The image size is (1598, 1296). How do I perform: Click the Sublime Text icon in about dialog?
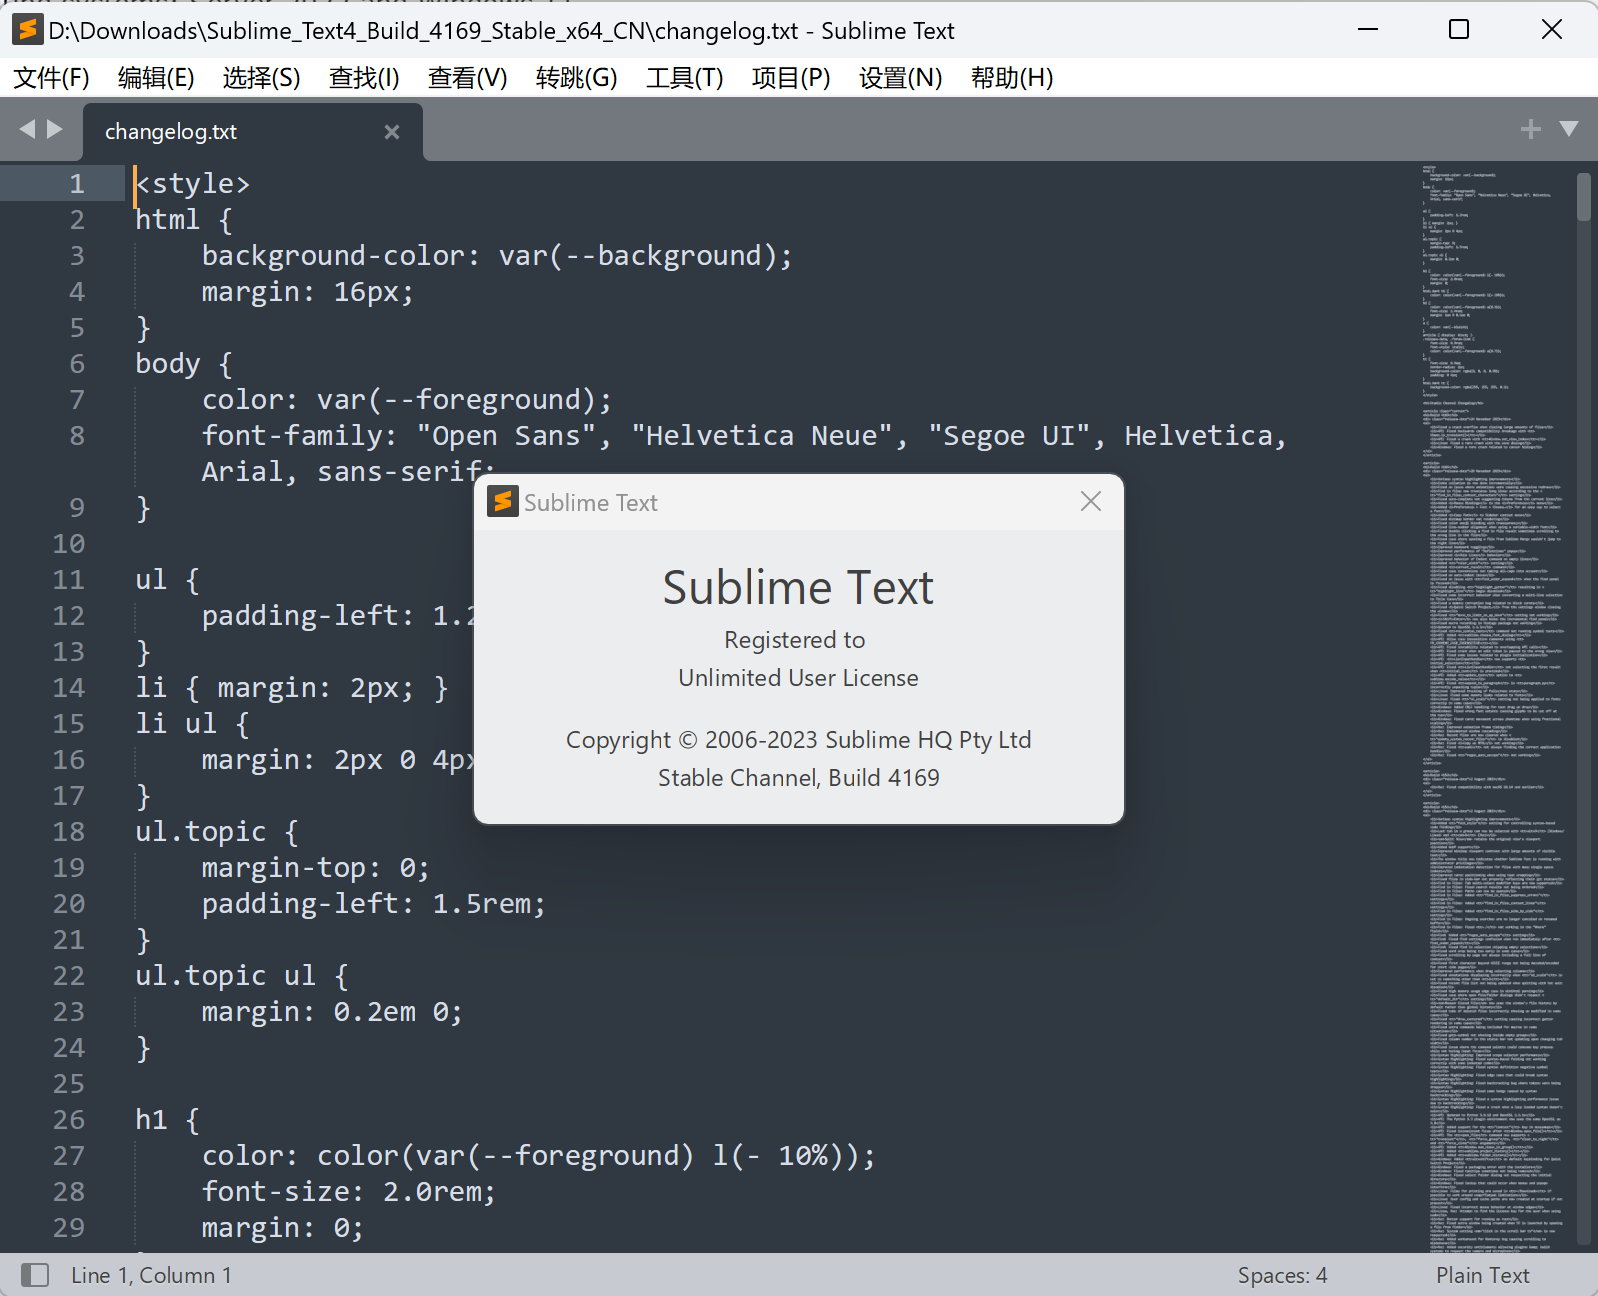coord(502,501)
